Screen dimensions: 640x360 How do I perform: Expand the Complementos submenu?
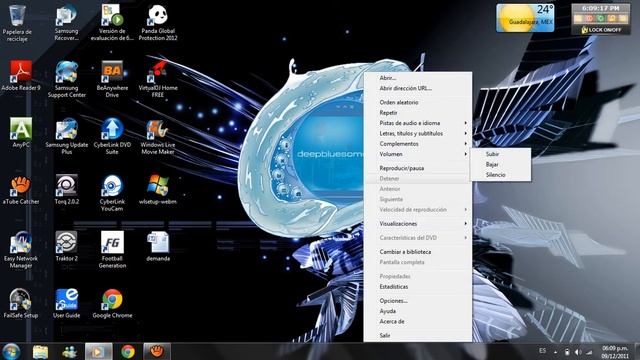pos(418,144)
